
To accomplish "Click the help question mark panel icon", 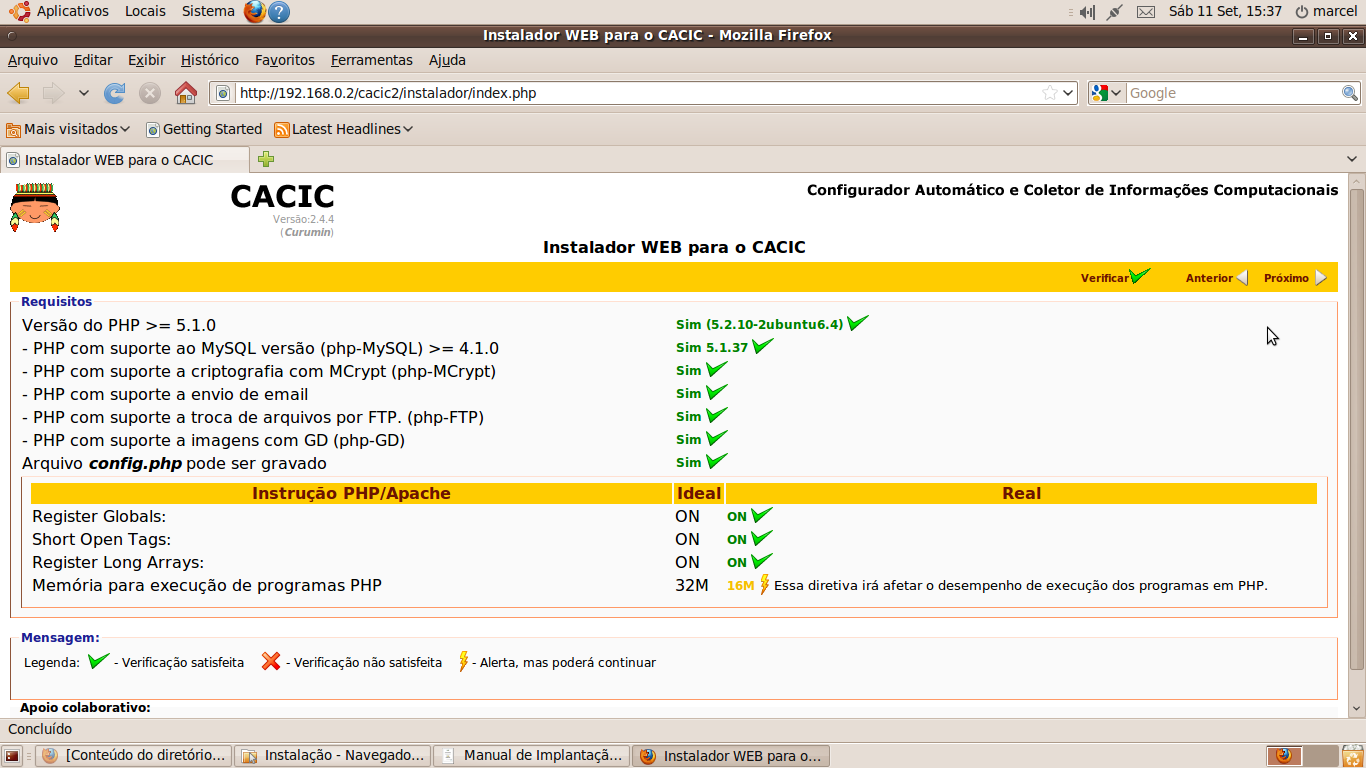I will [279, 12].
